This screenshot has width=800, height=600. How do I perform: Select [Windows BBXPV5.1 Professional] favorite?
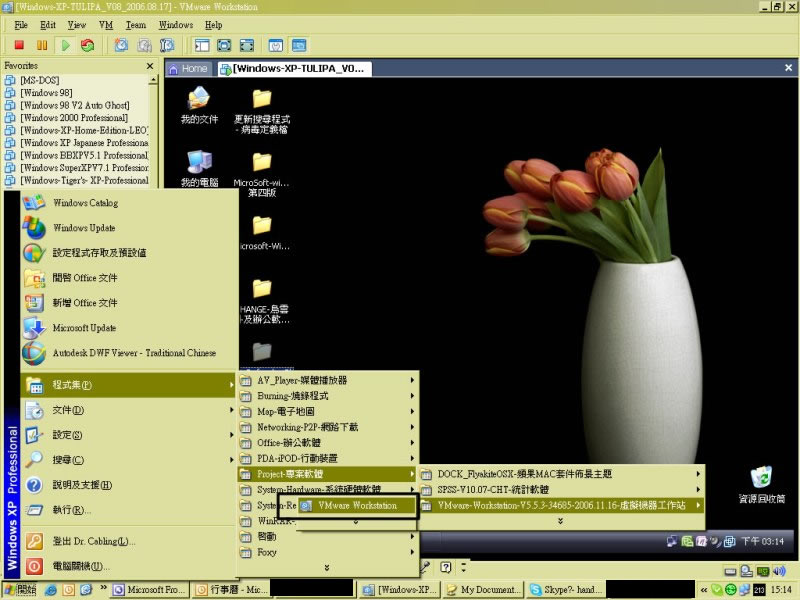tap(77, 155)
